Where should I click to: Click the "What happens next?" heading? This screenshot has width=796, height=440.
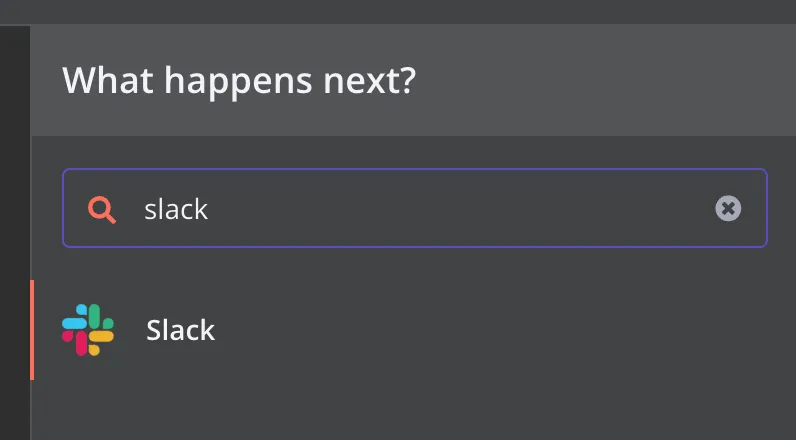(x=239, y=80)
